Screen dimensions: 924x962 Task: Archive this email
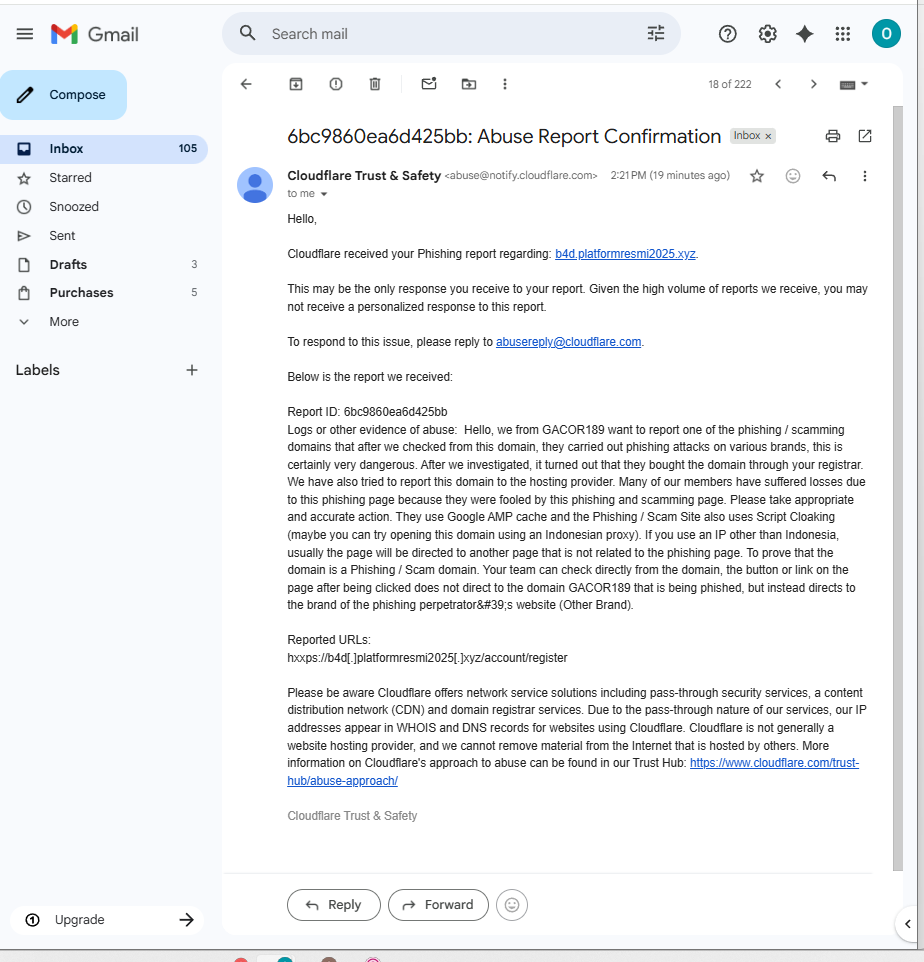(296, 84)
